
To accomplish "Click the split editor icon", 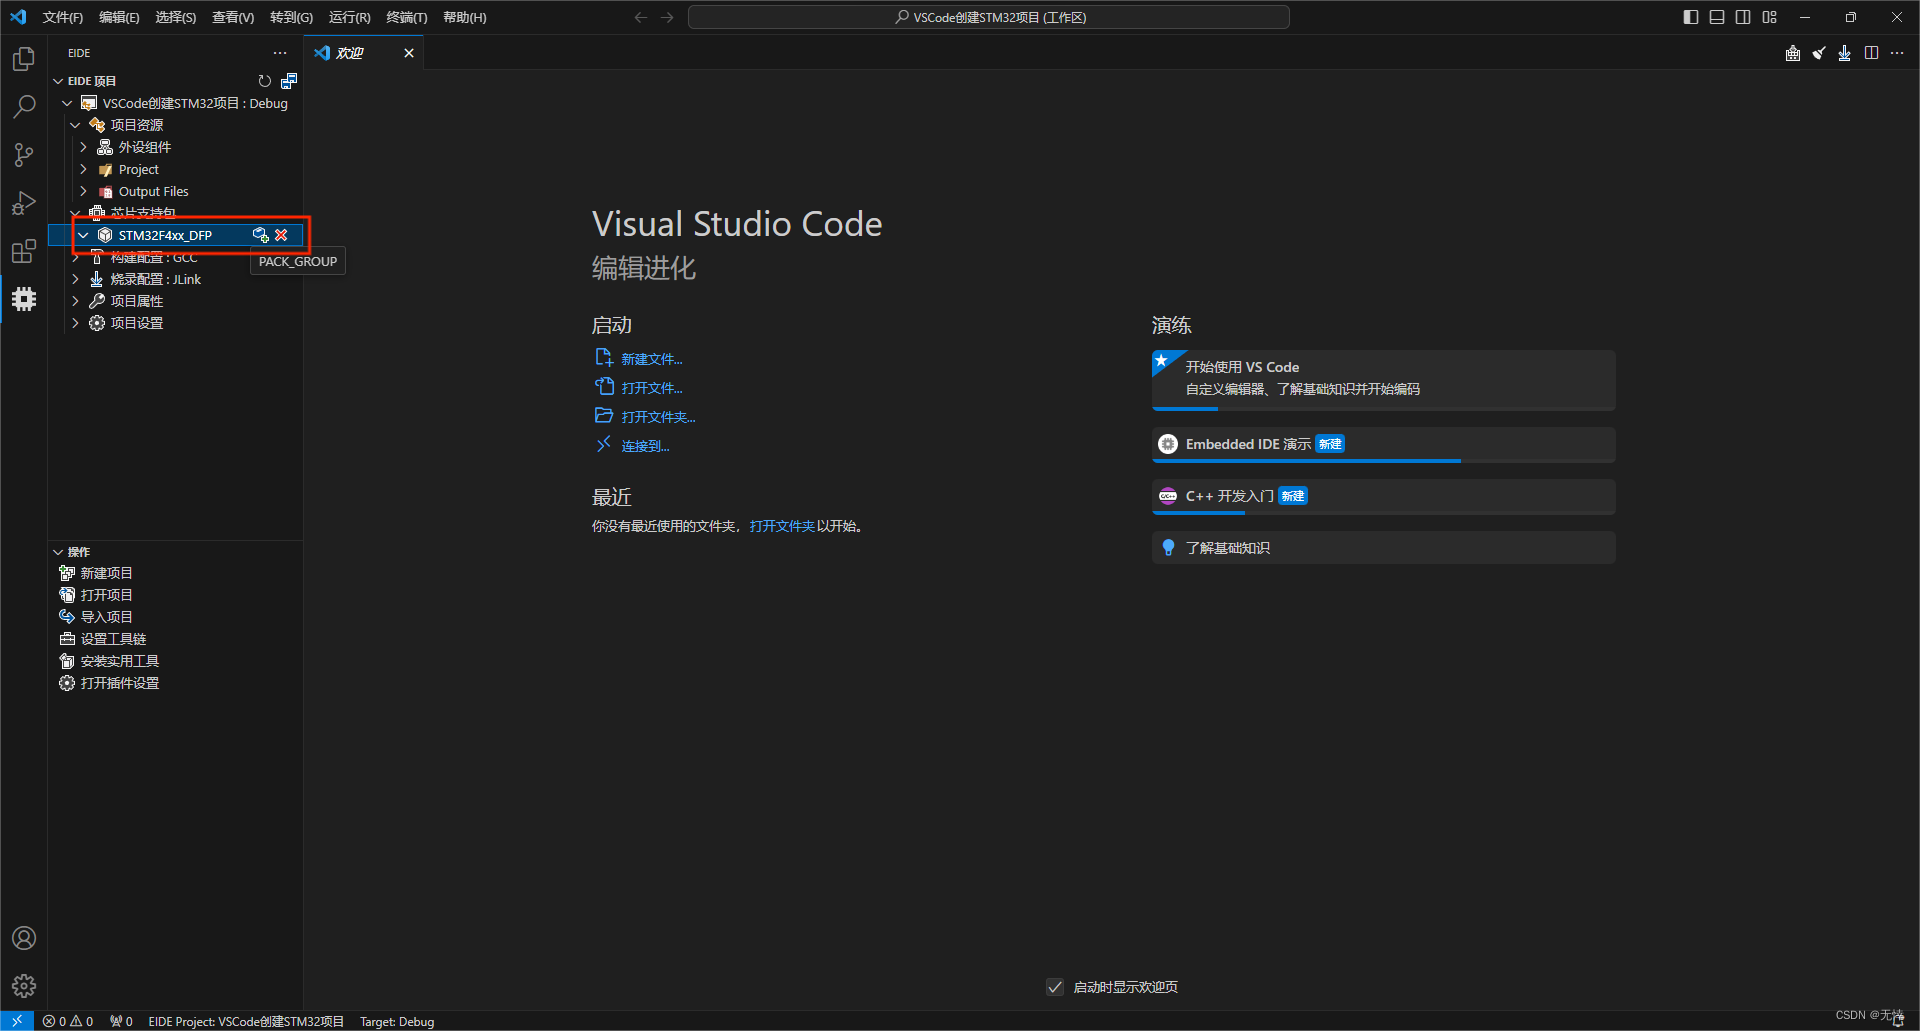I will click(x=1871, y=53).
